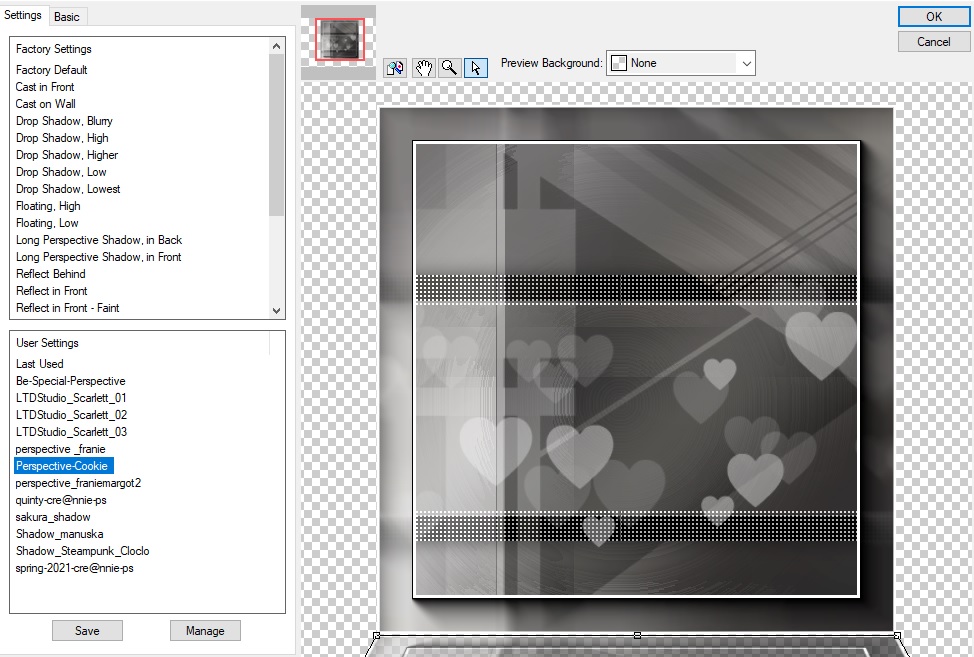The height and width of the screenshot is (657, 974).
Task: Select the Shadow_manuska user setting
Action: click(60, 534)
